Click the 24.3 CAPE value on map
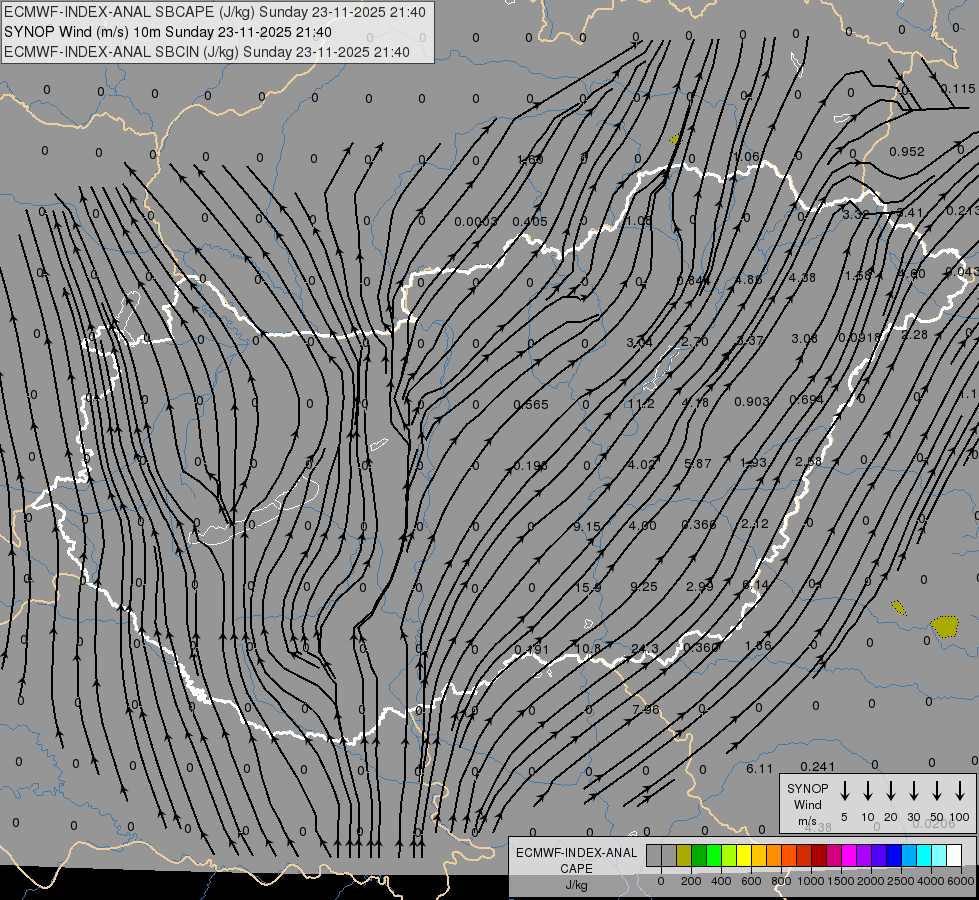The width and height of the screenshot is (979, 900). coord(644,648)
